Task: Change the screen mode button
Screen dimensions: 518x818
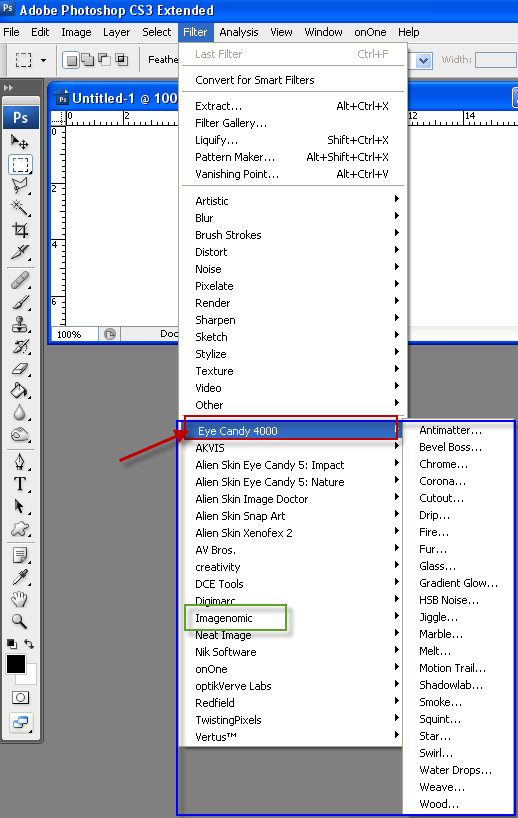Action: [x=20, y=723]
